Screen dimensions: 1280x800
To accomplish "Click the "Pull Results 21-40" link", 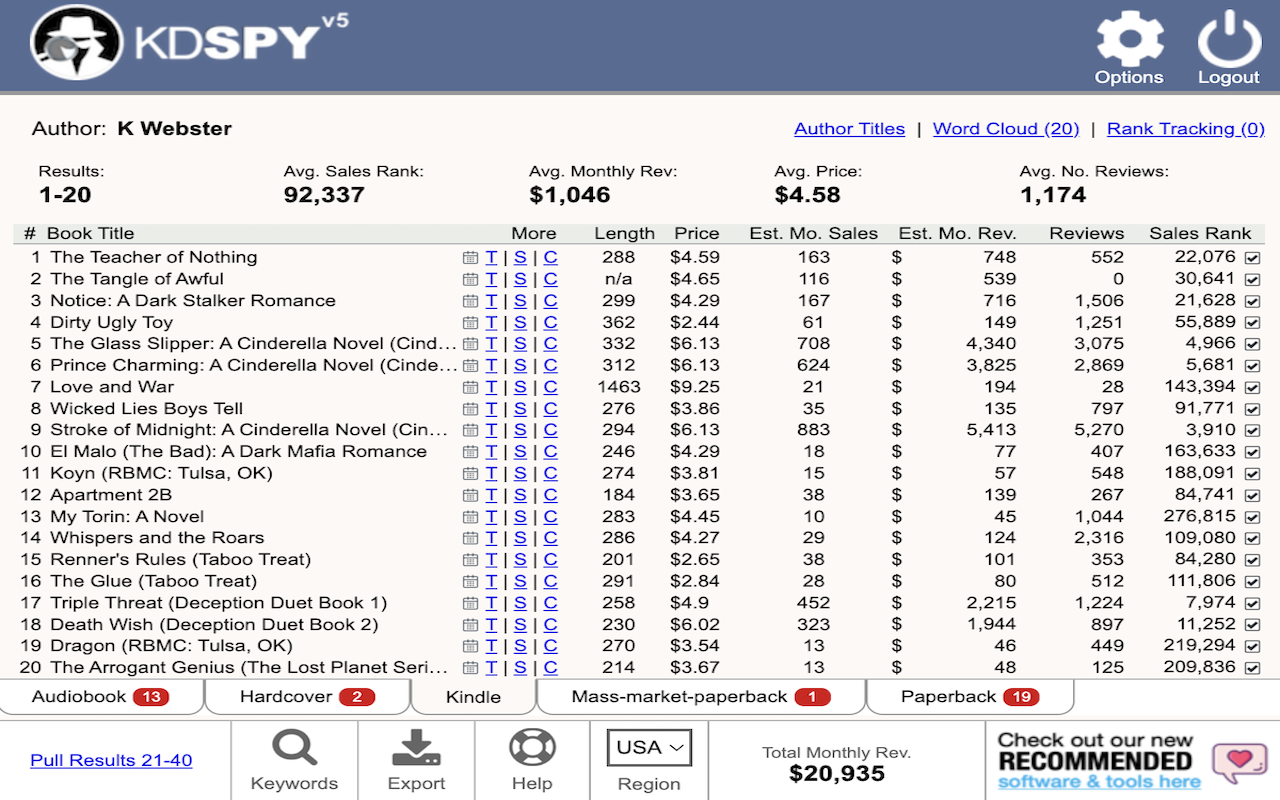I will click(x=110, y=760).
